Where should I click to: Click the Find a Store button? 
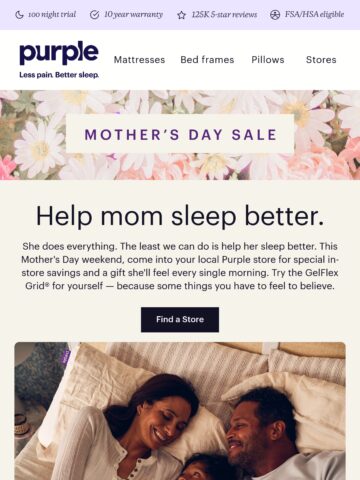(x=180, y=319)
